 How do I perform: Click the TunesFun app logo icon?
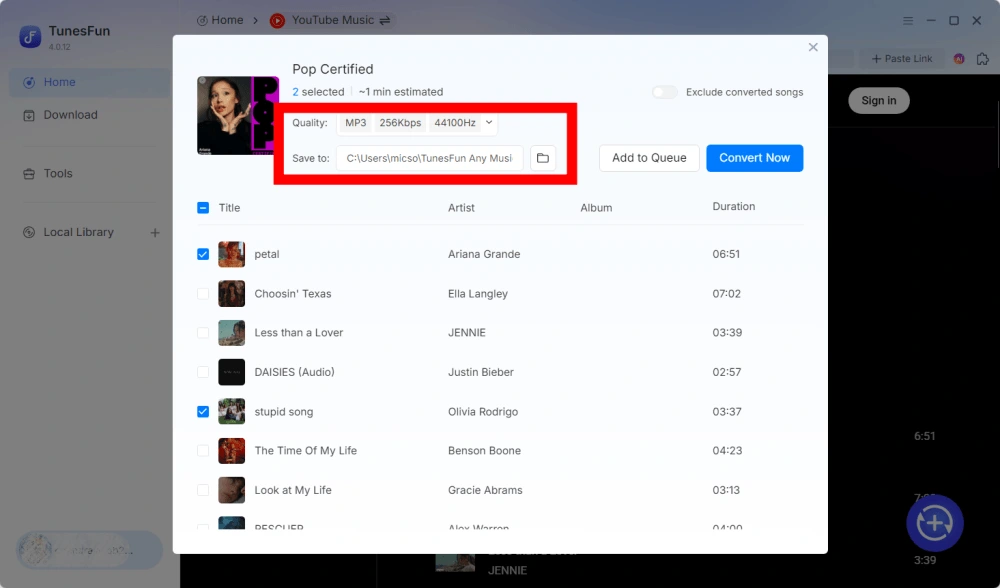tap(30, 37)
